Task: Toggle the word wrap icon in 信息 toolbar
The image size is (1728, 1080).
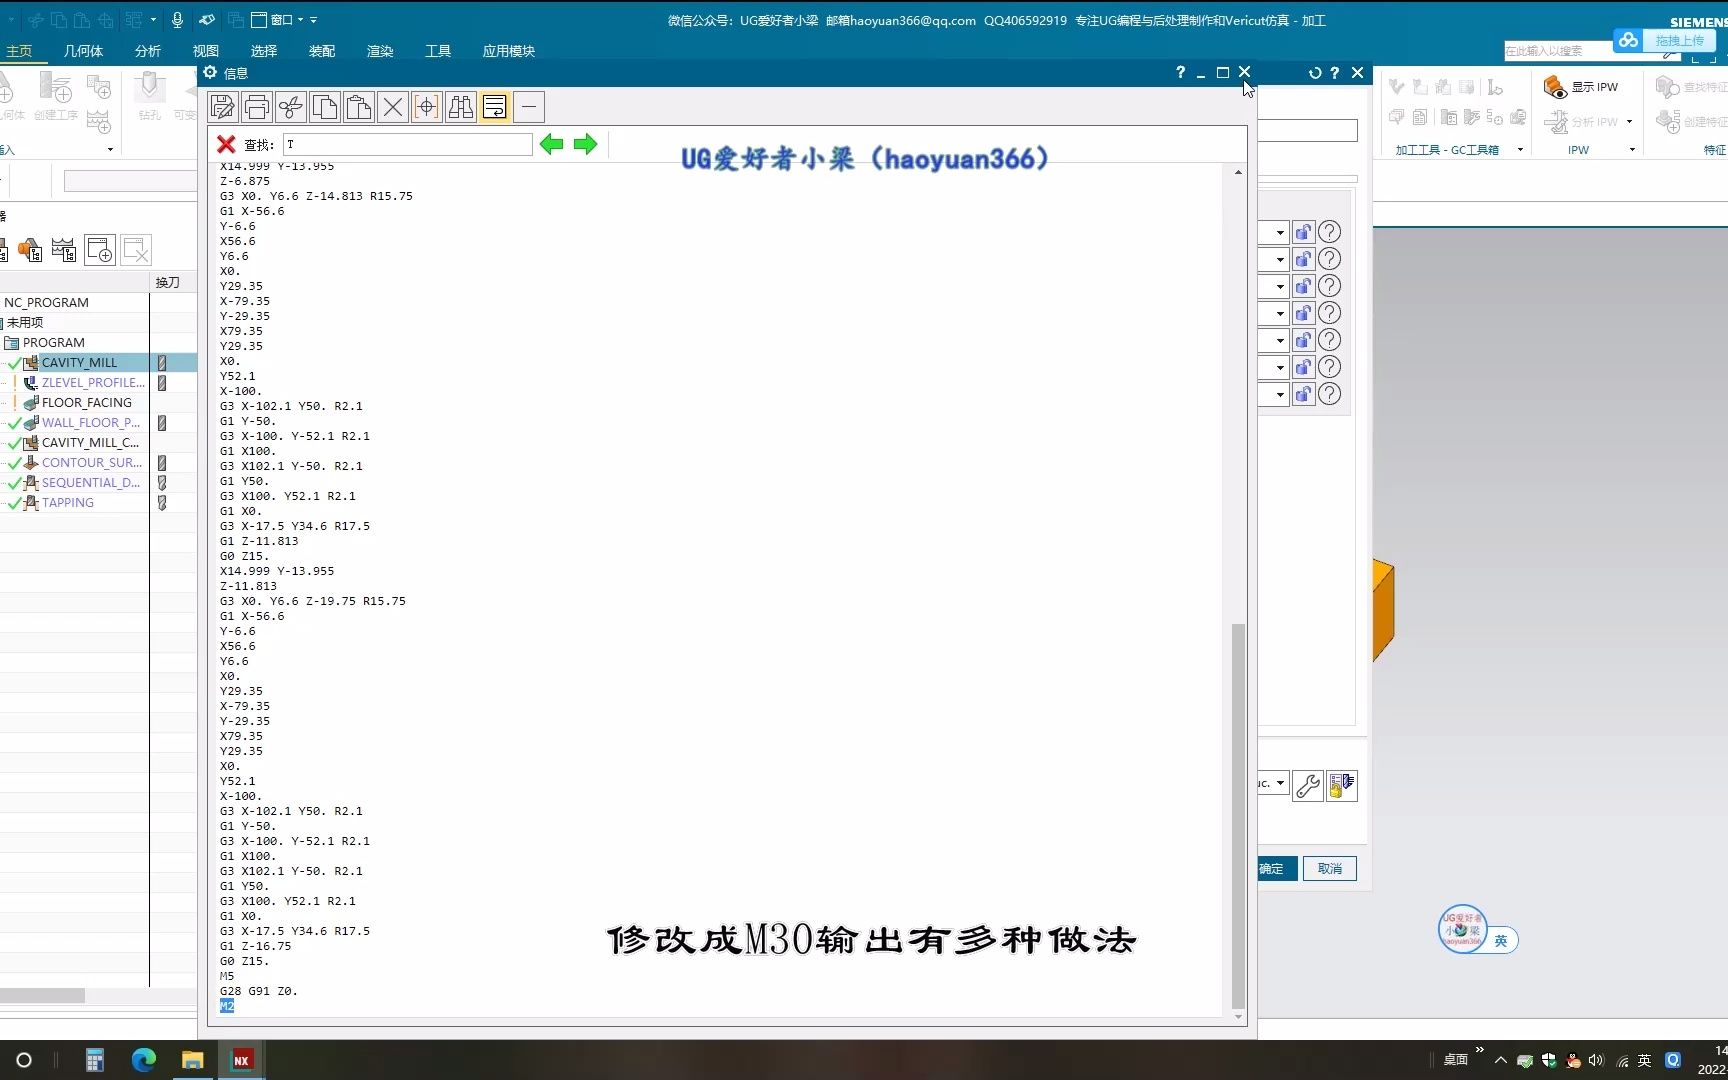Action: 495,107
